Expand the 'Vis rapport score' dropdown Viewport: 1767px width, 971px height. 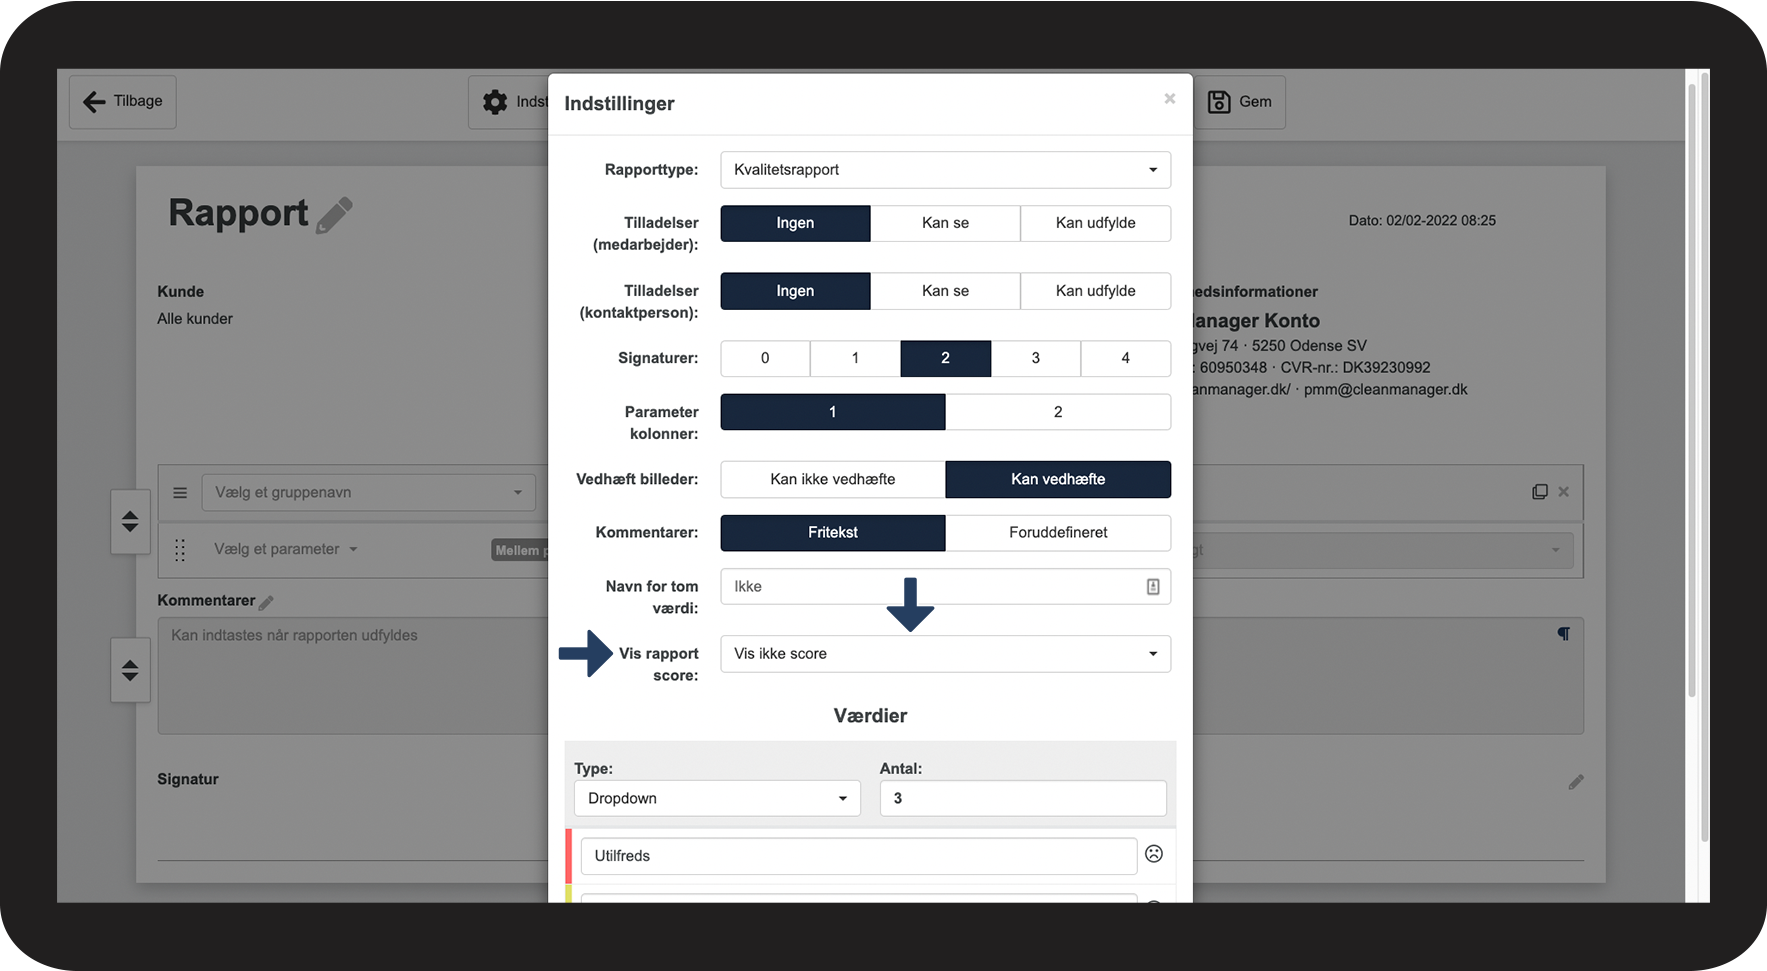[x=944, y=654]
